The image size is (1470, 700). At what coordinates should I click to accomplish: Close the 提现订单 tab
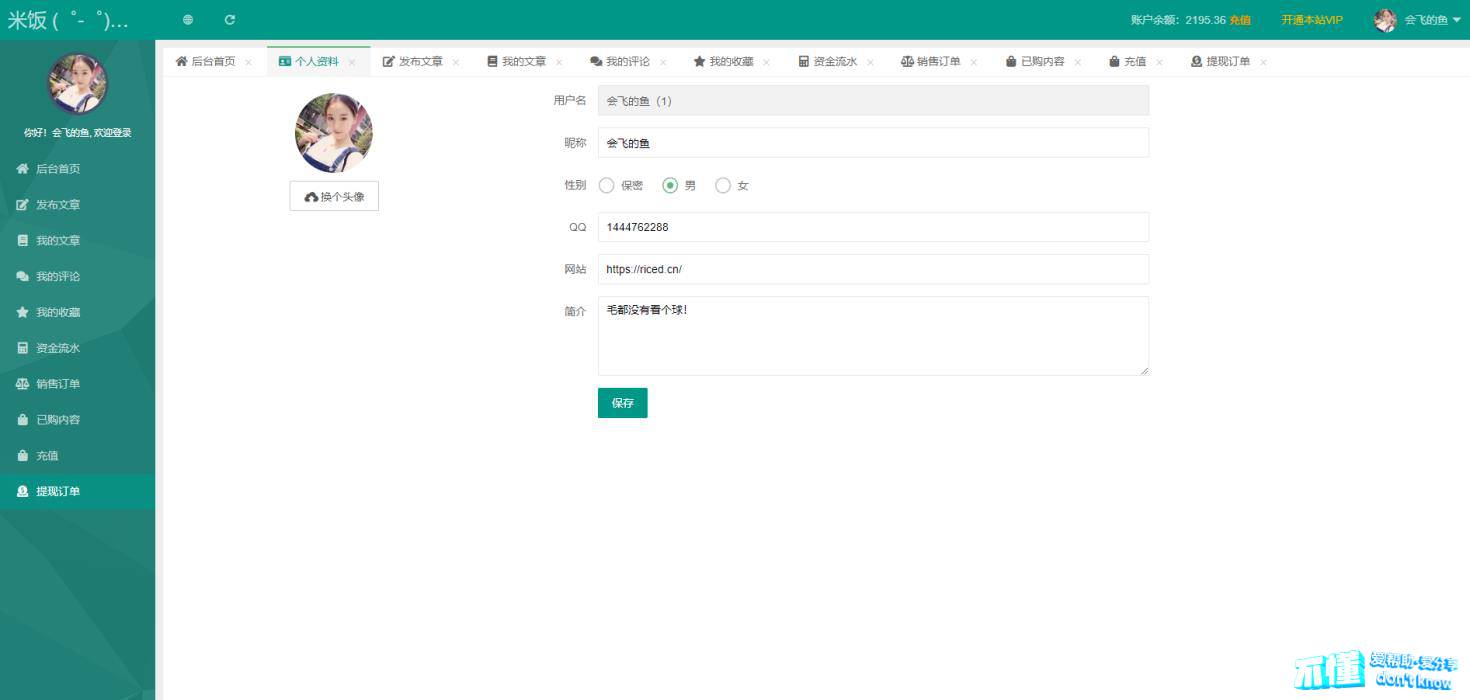click(1263, 62)
